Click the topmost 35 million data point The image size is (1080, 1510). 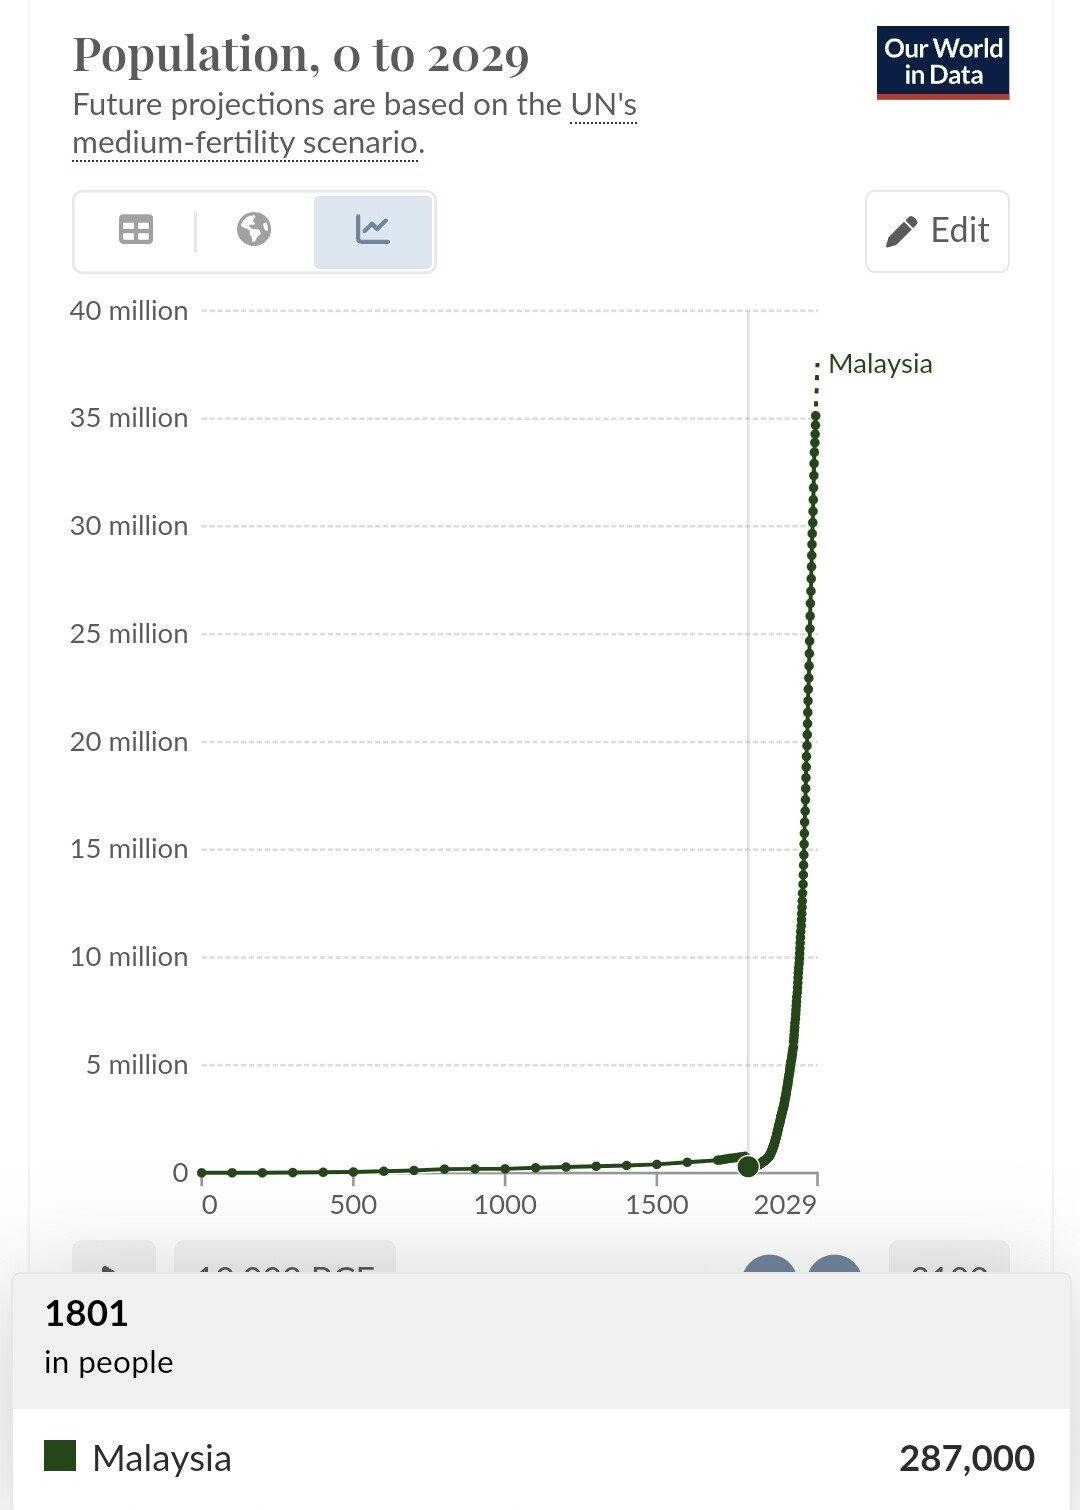[x=816, y=416]
